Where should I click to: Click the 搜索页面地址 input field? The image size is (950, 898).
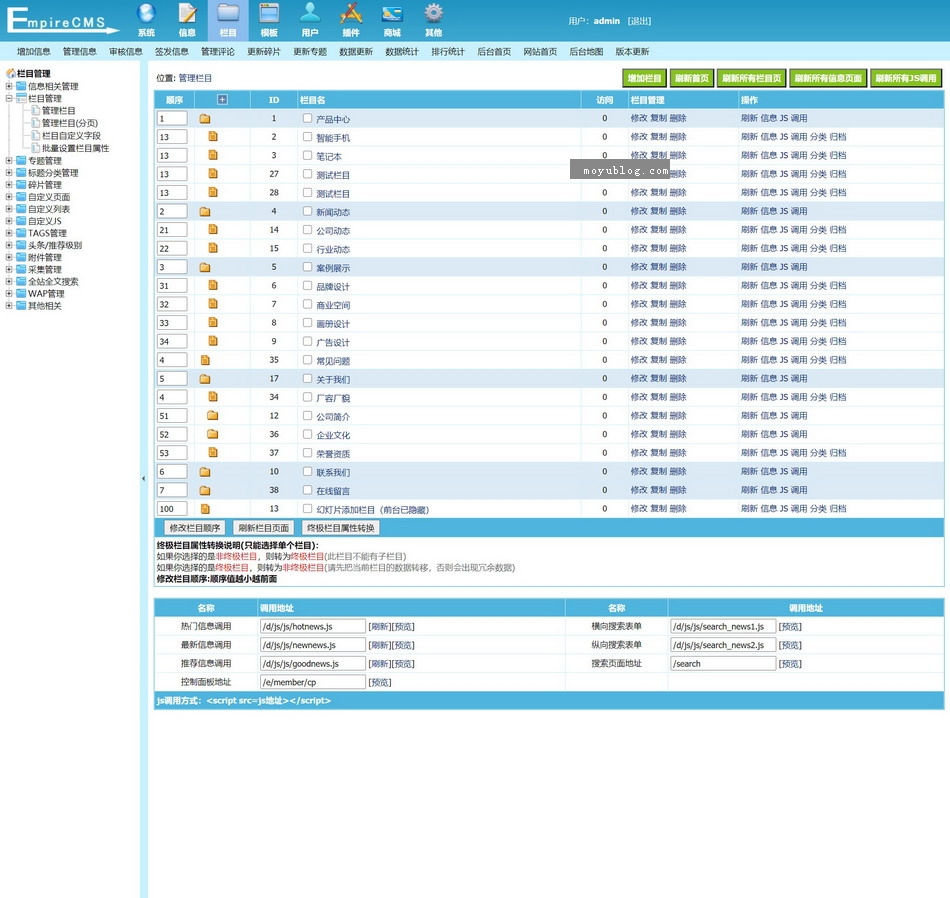click(723, 664)
